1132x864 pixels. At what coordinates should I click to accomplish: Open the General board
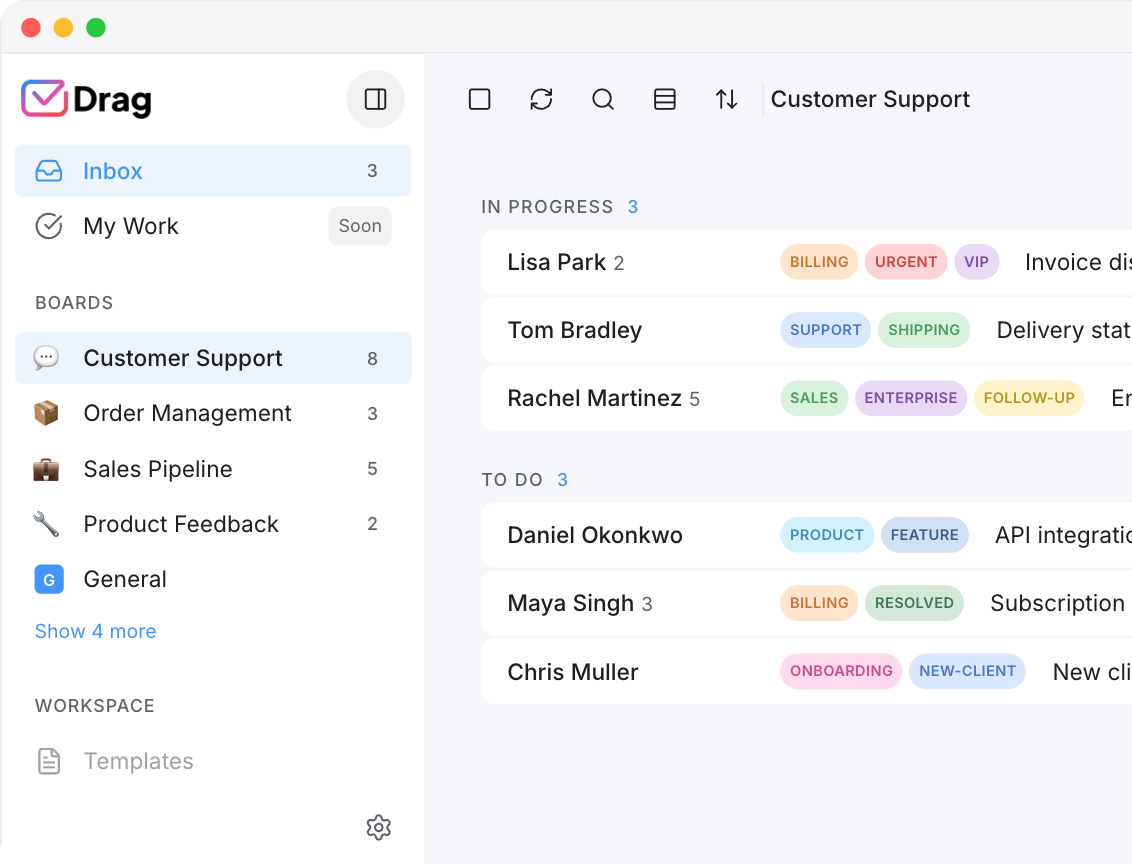click(x=213, y=579)
